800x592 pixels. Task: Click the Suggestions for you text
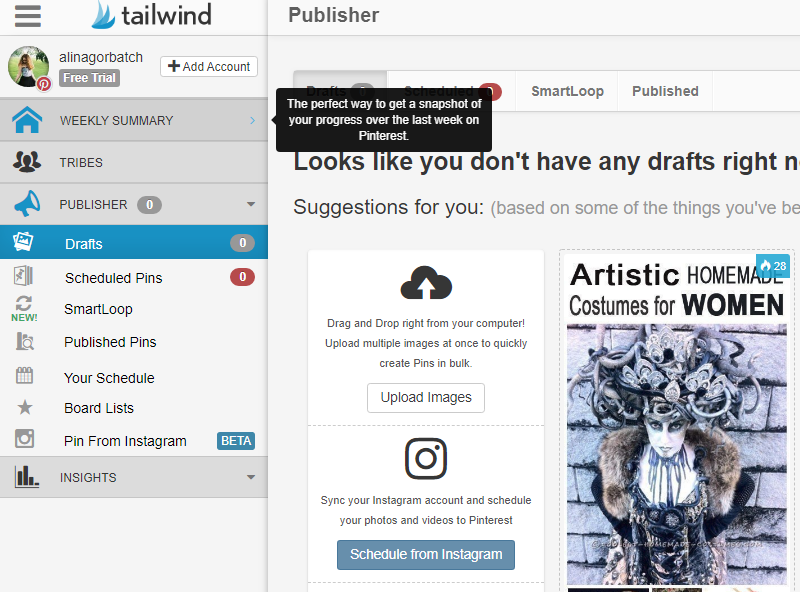point(388,207)
